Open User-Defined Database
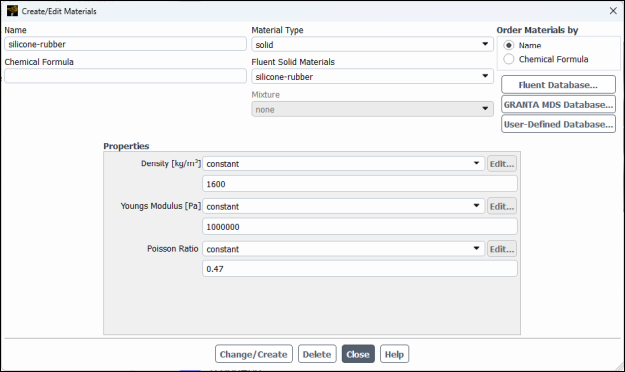 [558, 124]
